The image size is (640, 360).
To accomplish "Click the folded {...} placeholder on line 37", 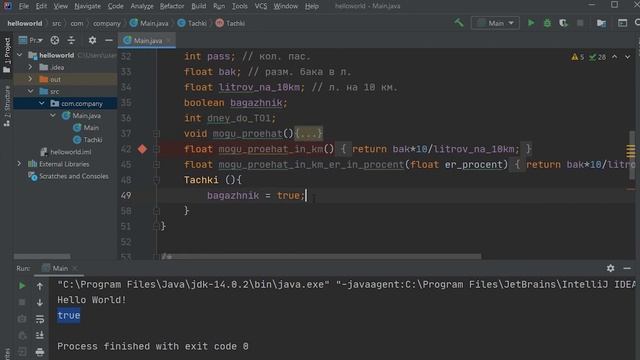I will click(309, 133).
